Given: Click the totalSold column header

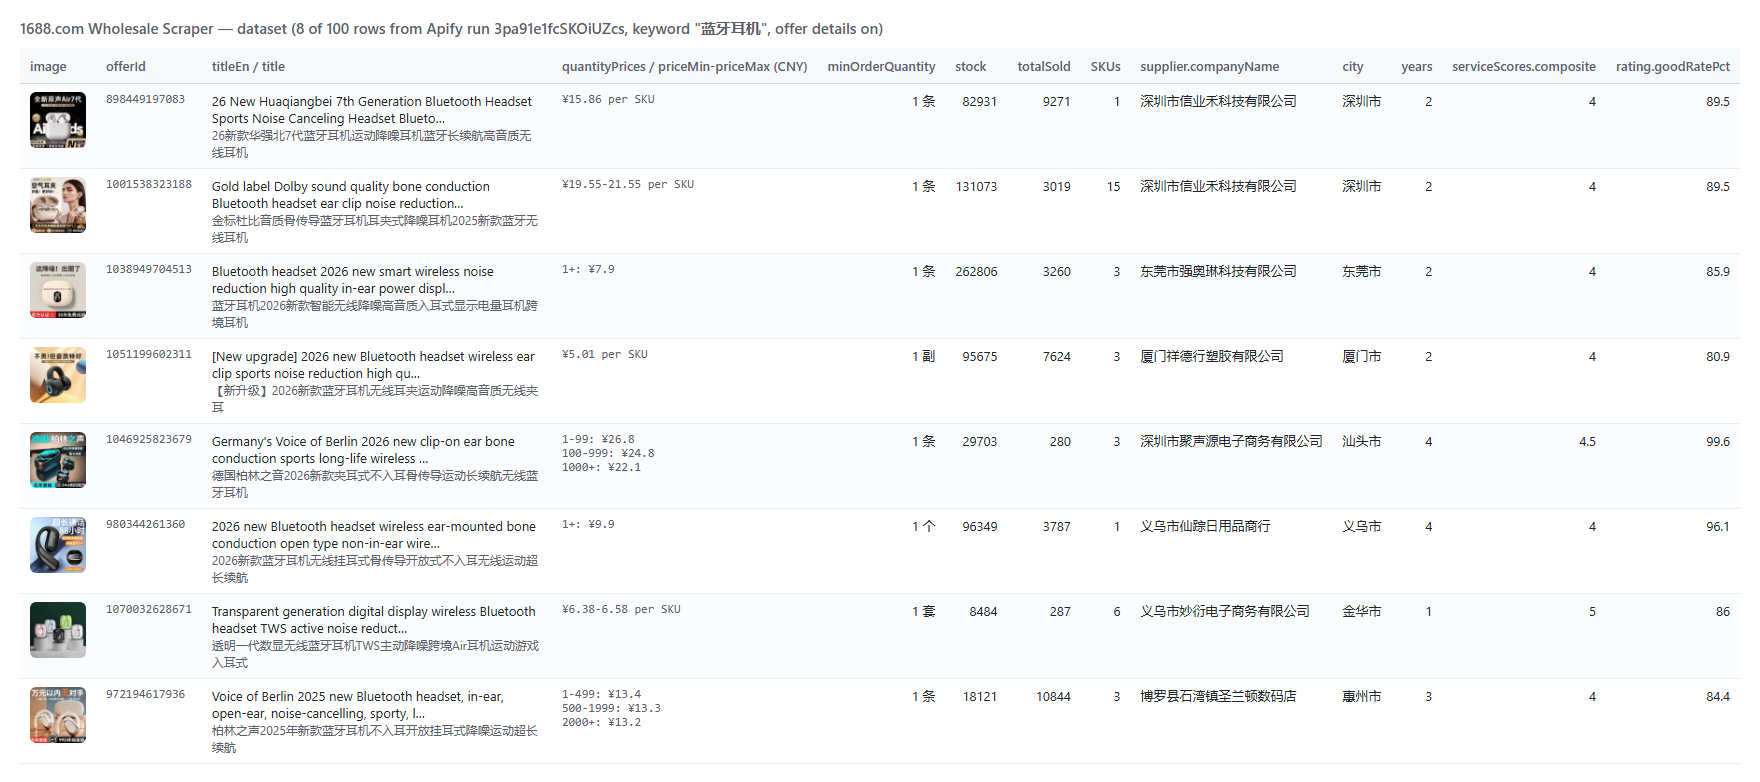Looking at the screenshot, I should coord(1043,67).
